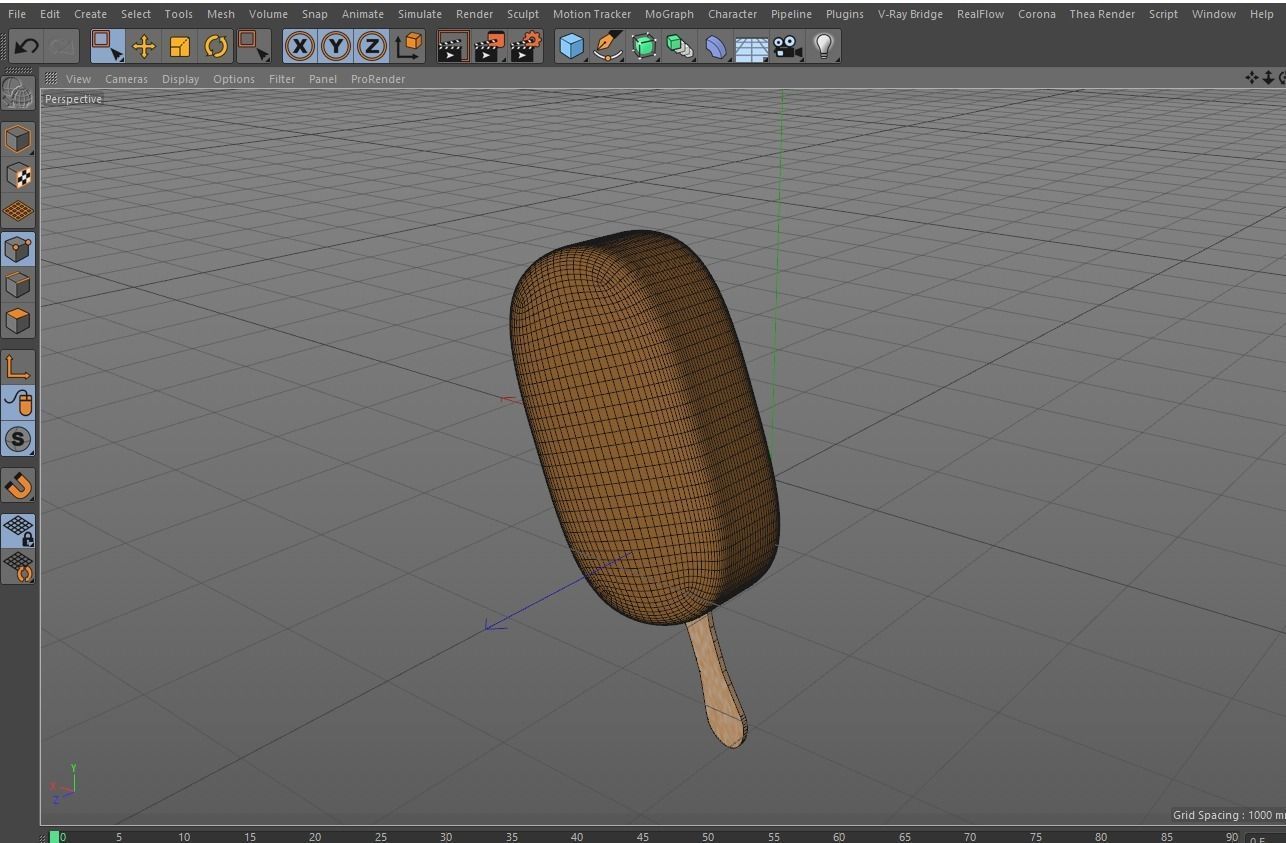Open the MoGraph menu
The image size is (1286, 843).
click(x=669, y=14)
